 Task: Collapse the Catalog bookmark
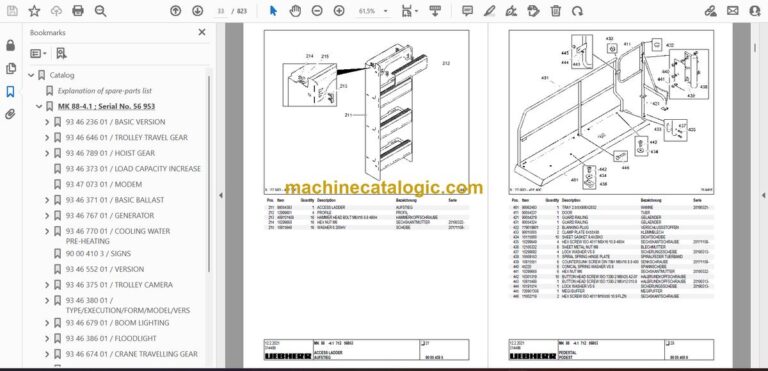pos(31,75)
